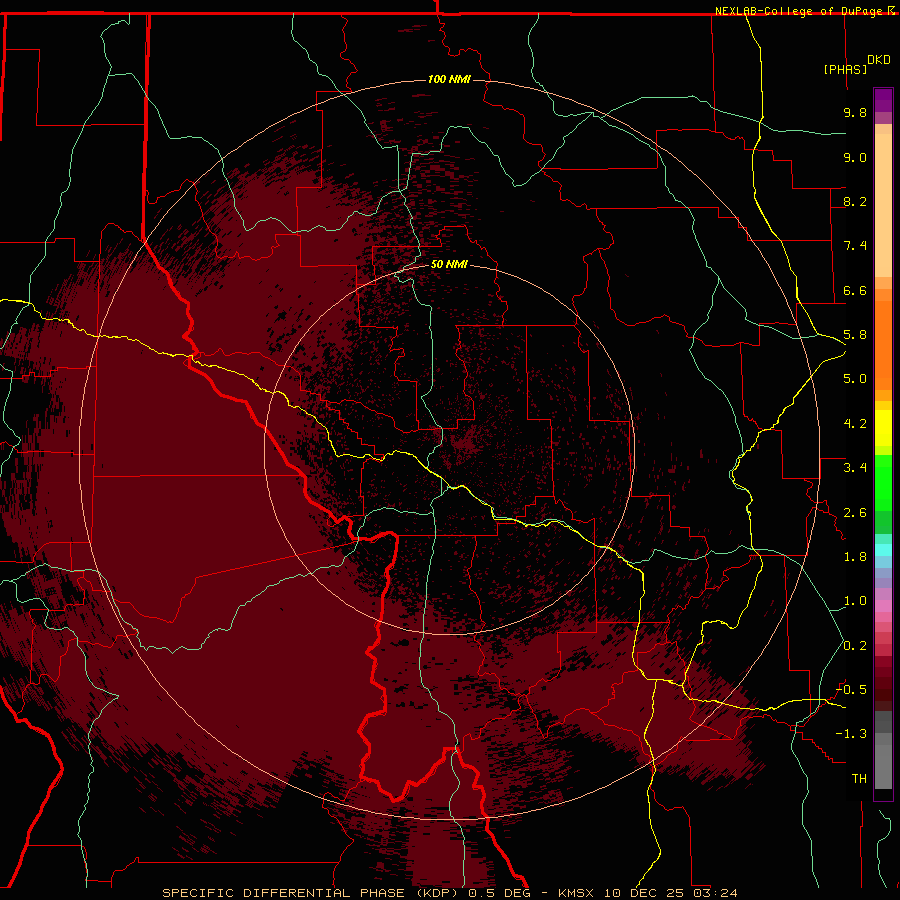
Task: Click the [PHAS] legend unit label
Action: [x=845, y=69]
